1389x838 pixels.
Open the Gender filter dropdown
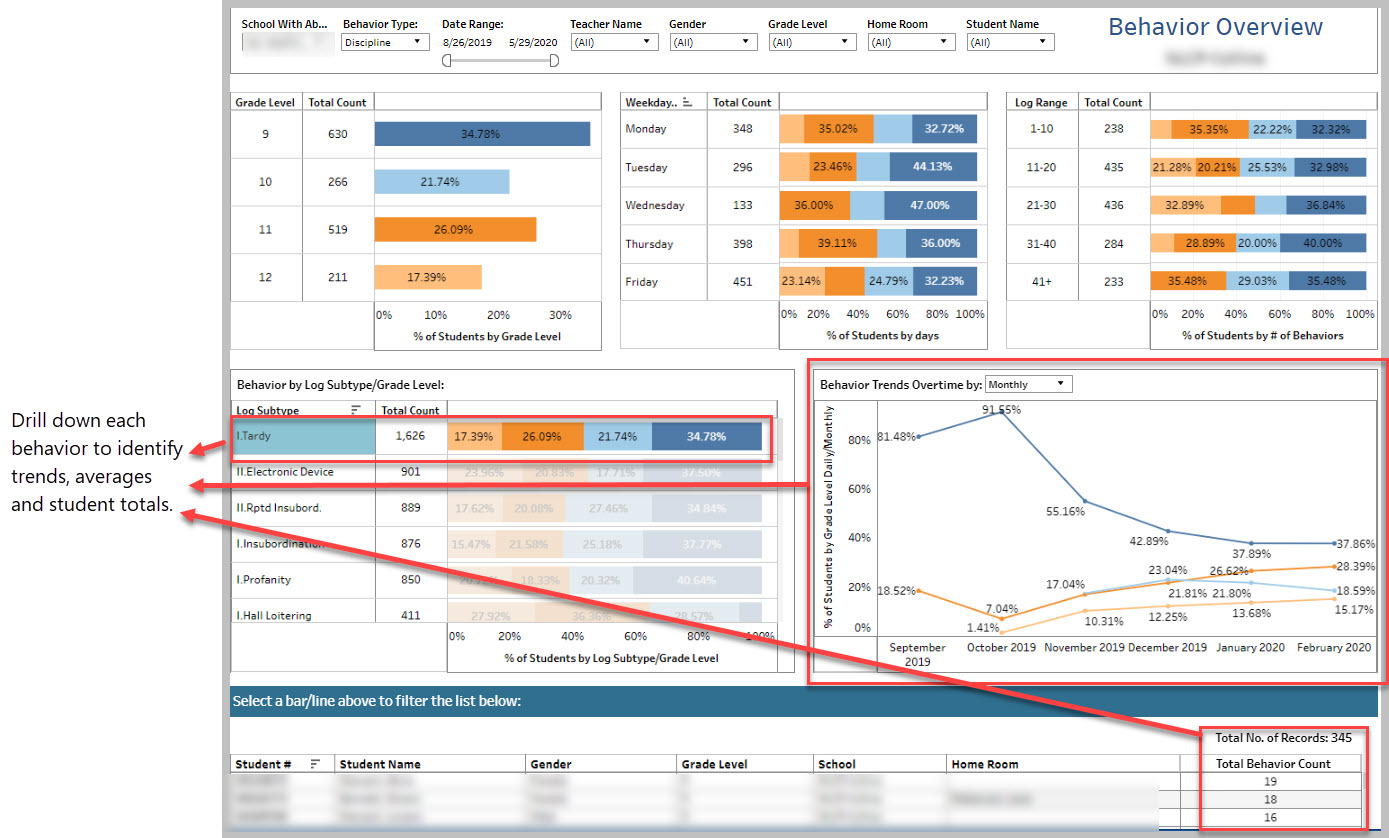pos(713,42)
